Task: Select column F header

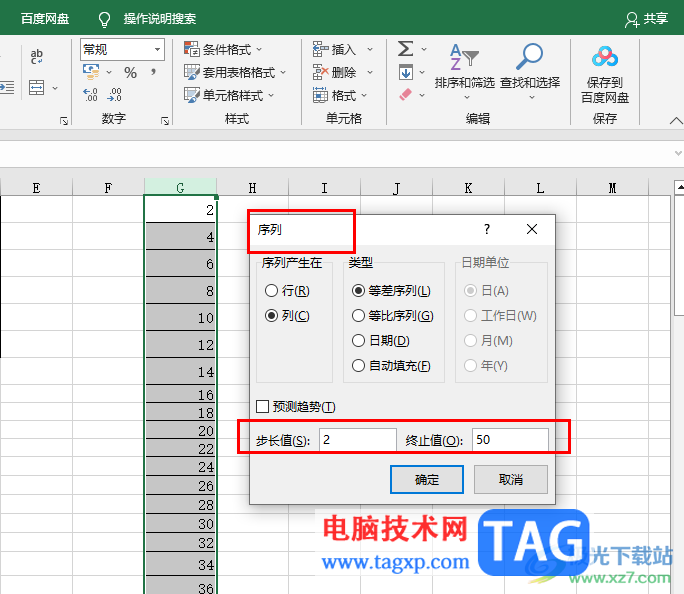Action: point(108,188)
